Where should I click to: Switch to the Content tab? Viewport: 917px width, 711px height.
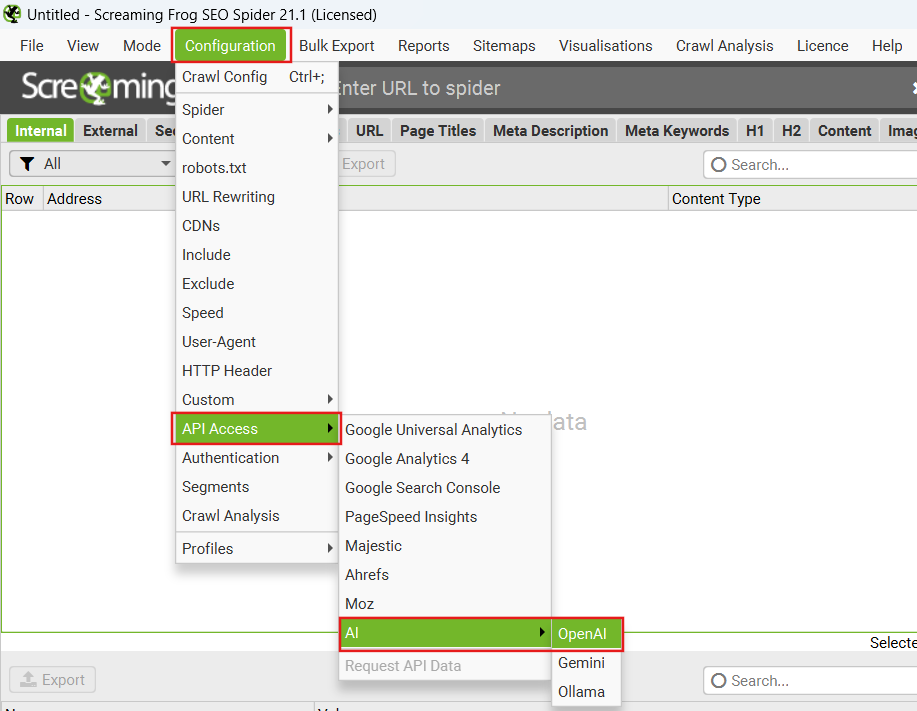tap(844, 130)
